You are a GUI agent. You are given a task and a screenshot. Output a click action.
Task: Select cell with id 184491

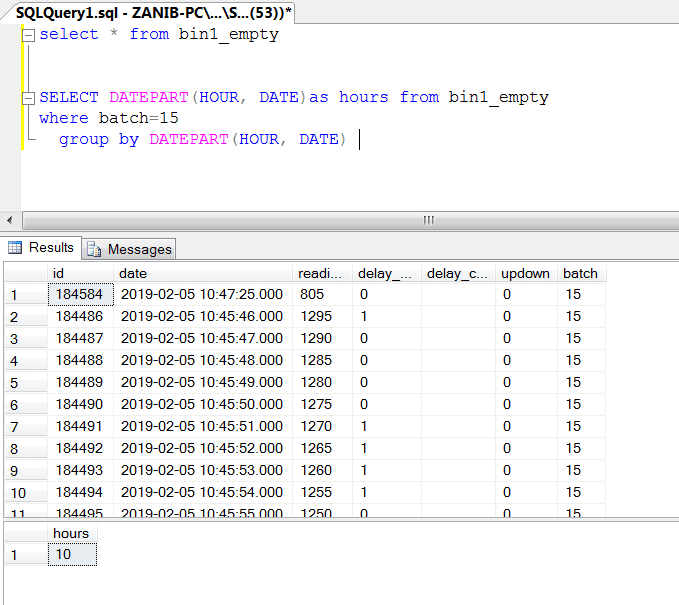click(81, 427)
